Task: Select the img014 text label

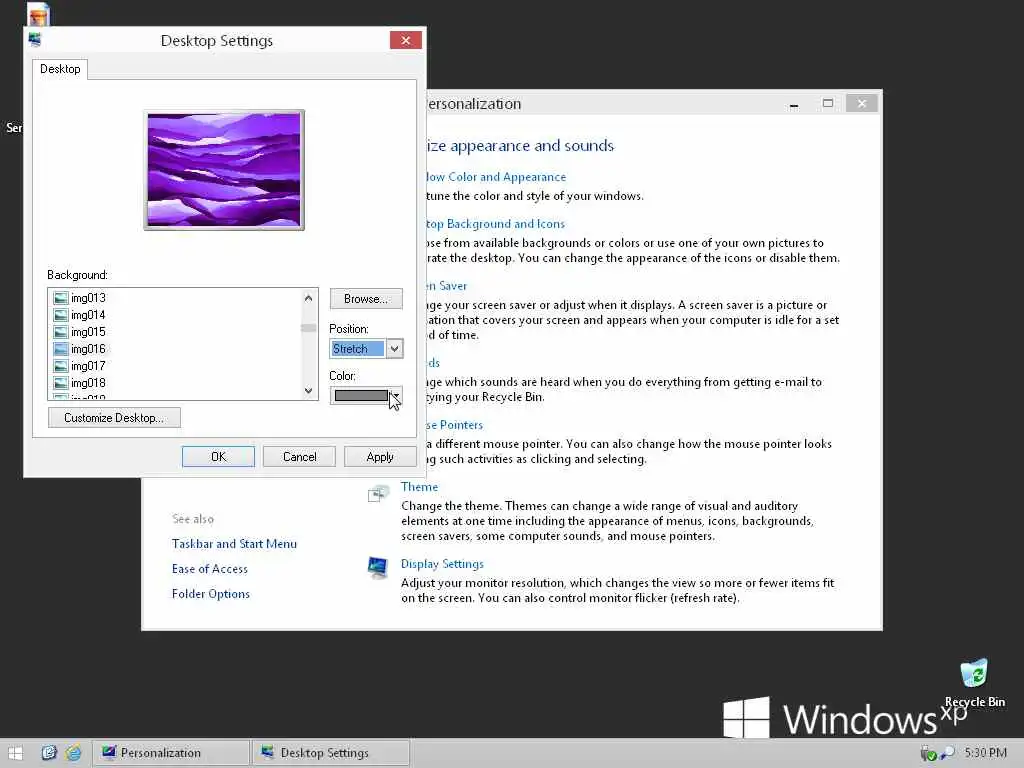Action: pyautogui.click(x=88, y=315)
